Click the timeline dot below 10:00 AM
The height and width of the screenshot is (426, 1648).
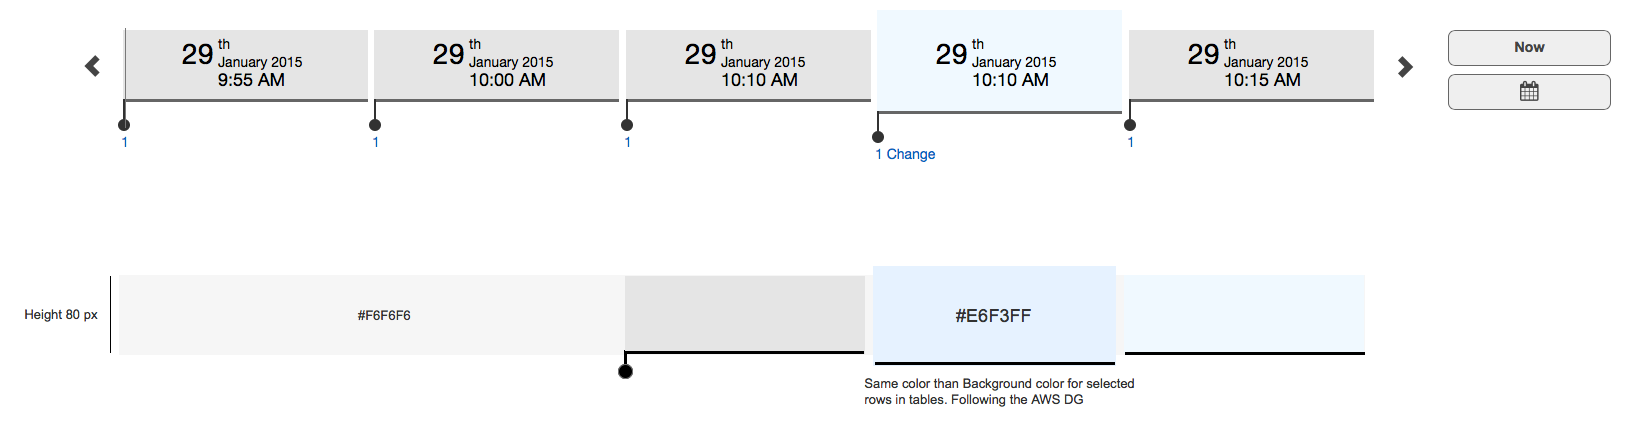375,125
